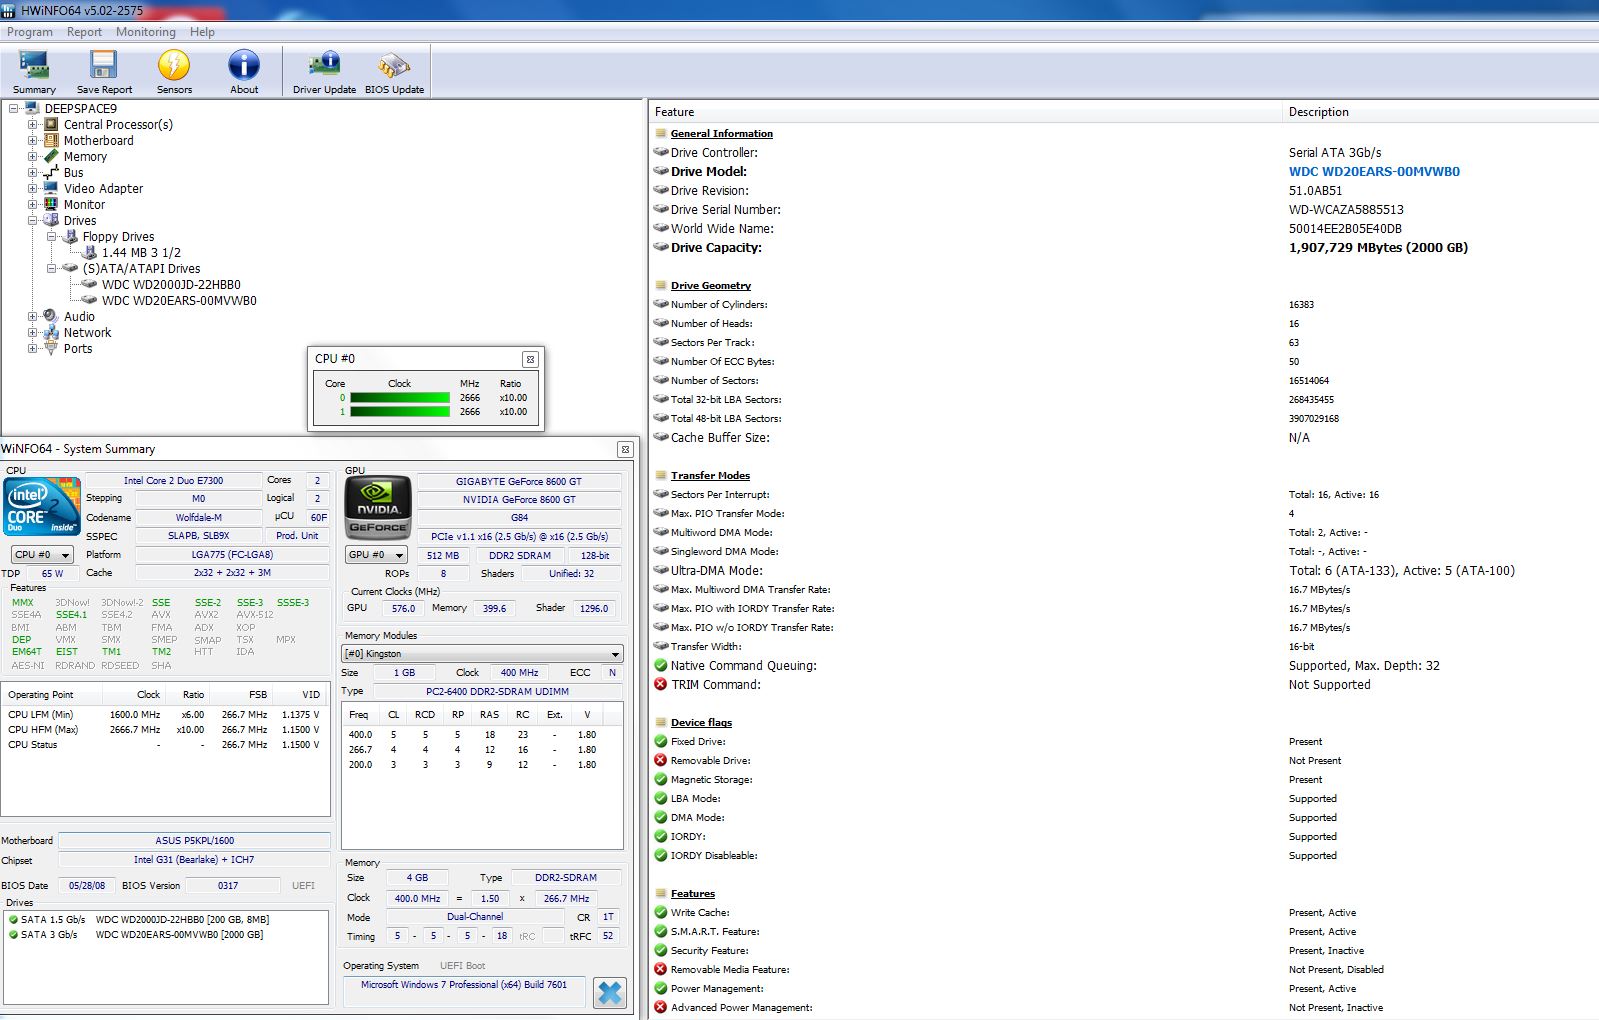Click the NVIDIA GeForce logo
Screen dimensions: 1599x1020
tap(378, 508)
